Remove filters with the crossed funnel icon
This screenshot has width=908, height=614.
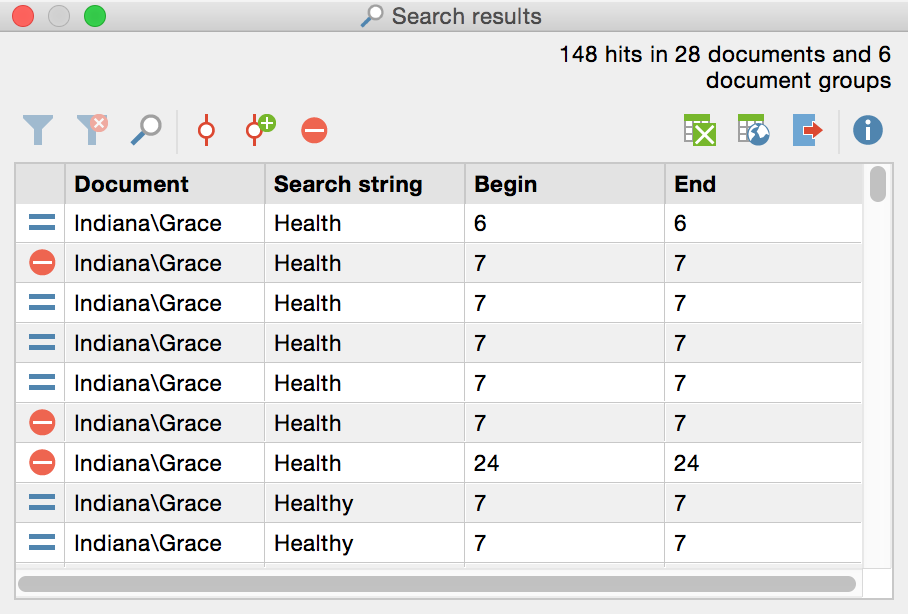pyautogui.click(x=92, y=129)
